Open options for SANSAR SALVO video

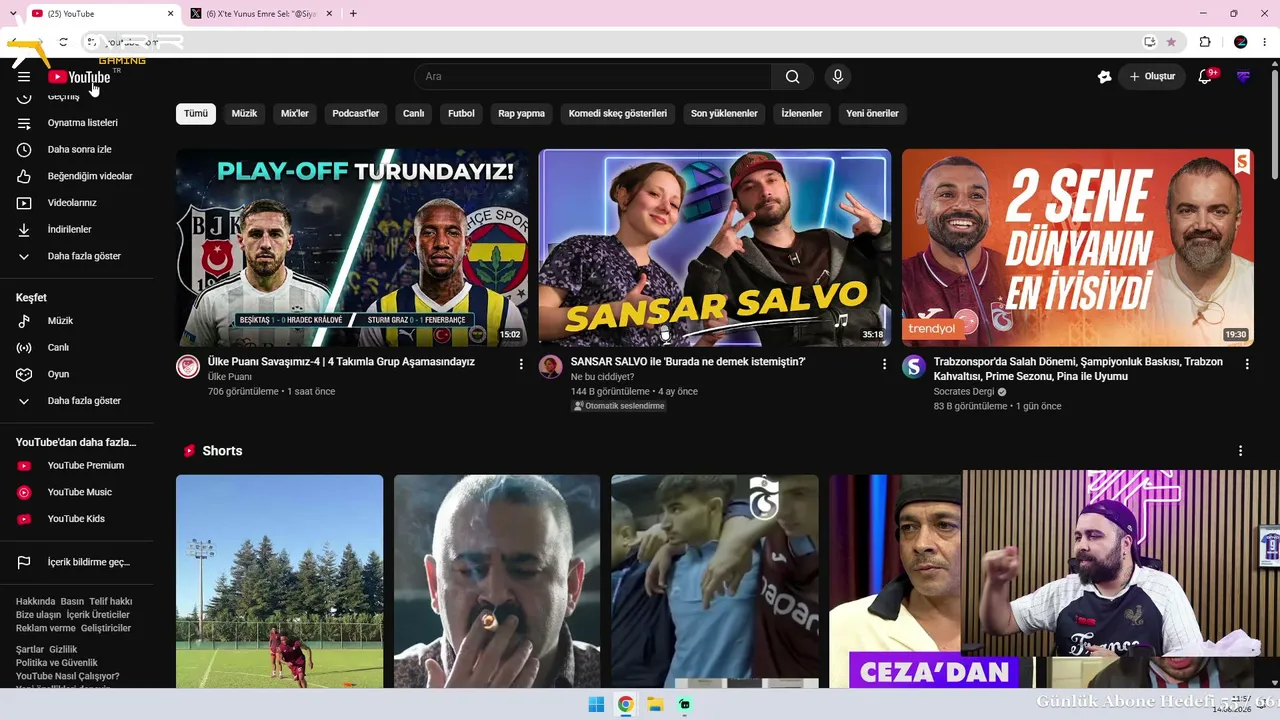point(884,365)
